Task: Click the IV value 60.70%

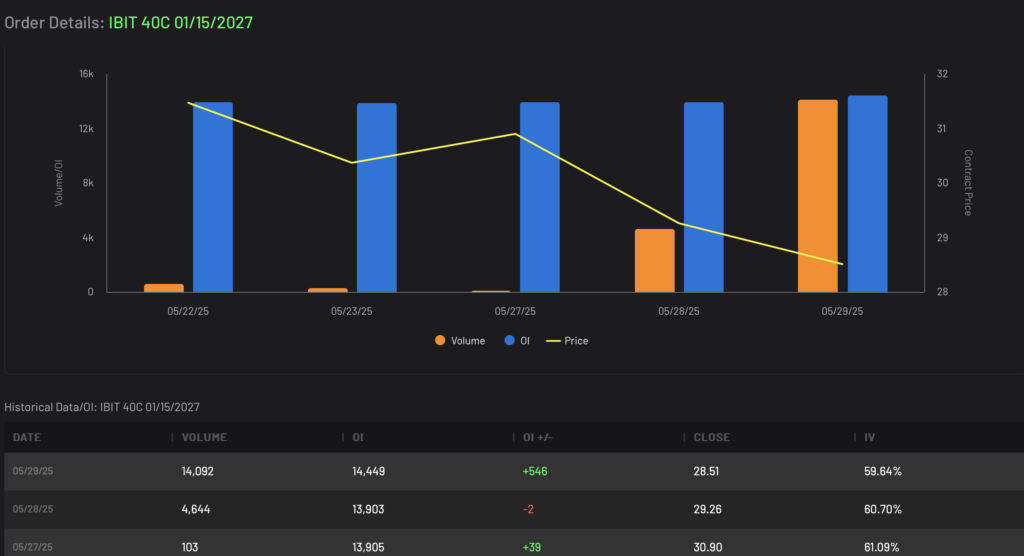Action: pos(883,509)
